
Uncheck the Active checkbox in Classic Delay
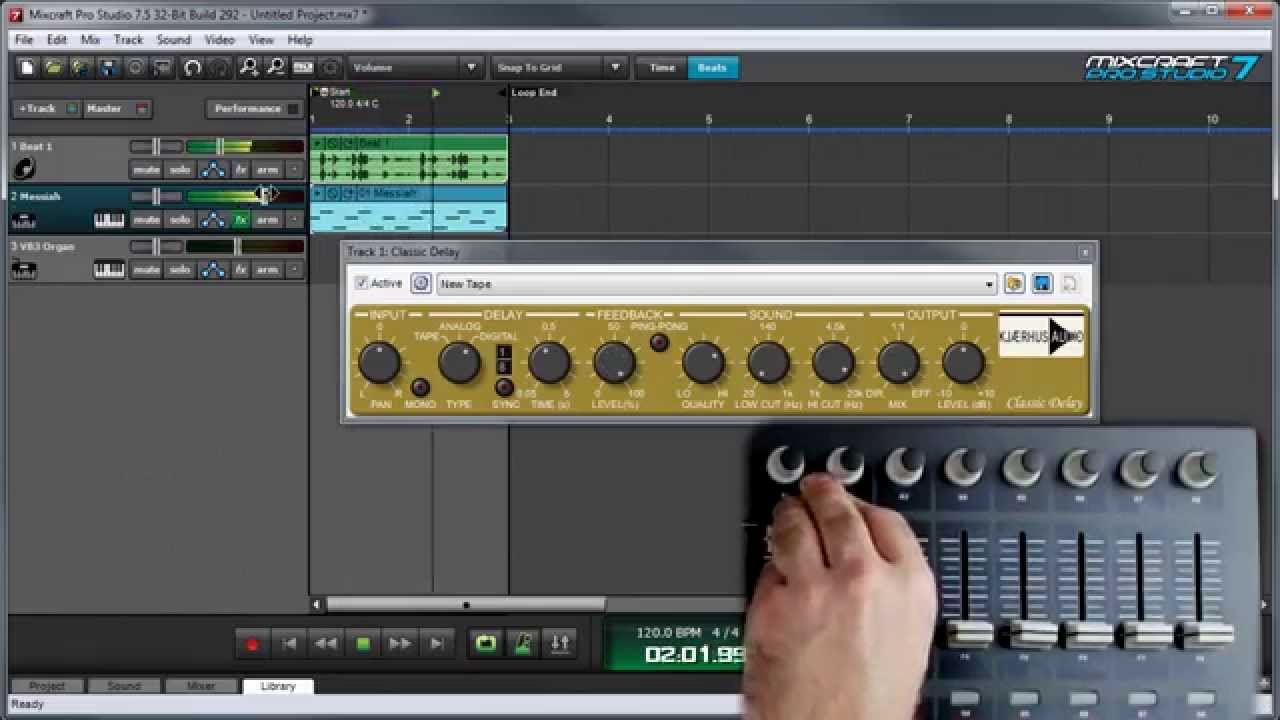point(362,284)
